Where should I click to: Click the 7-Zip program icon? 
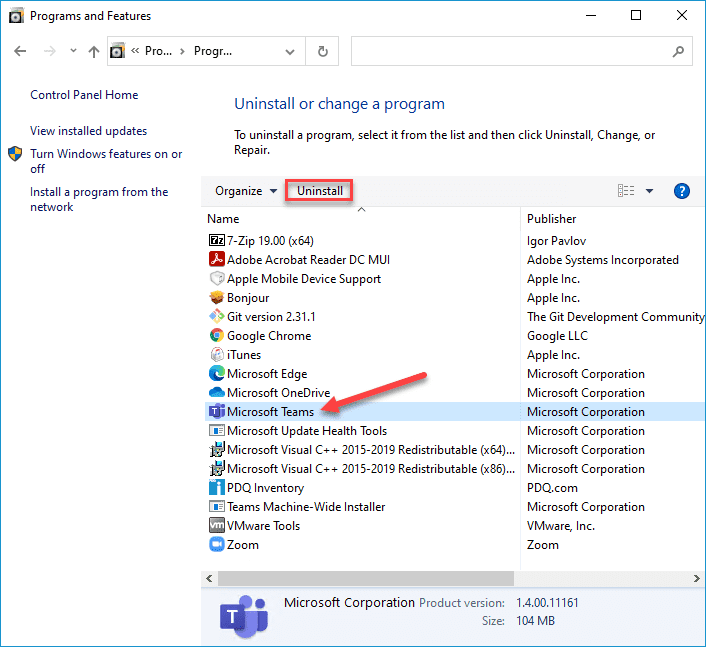(217, 240)
